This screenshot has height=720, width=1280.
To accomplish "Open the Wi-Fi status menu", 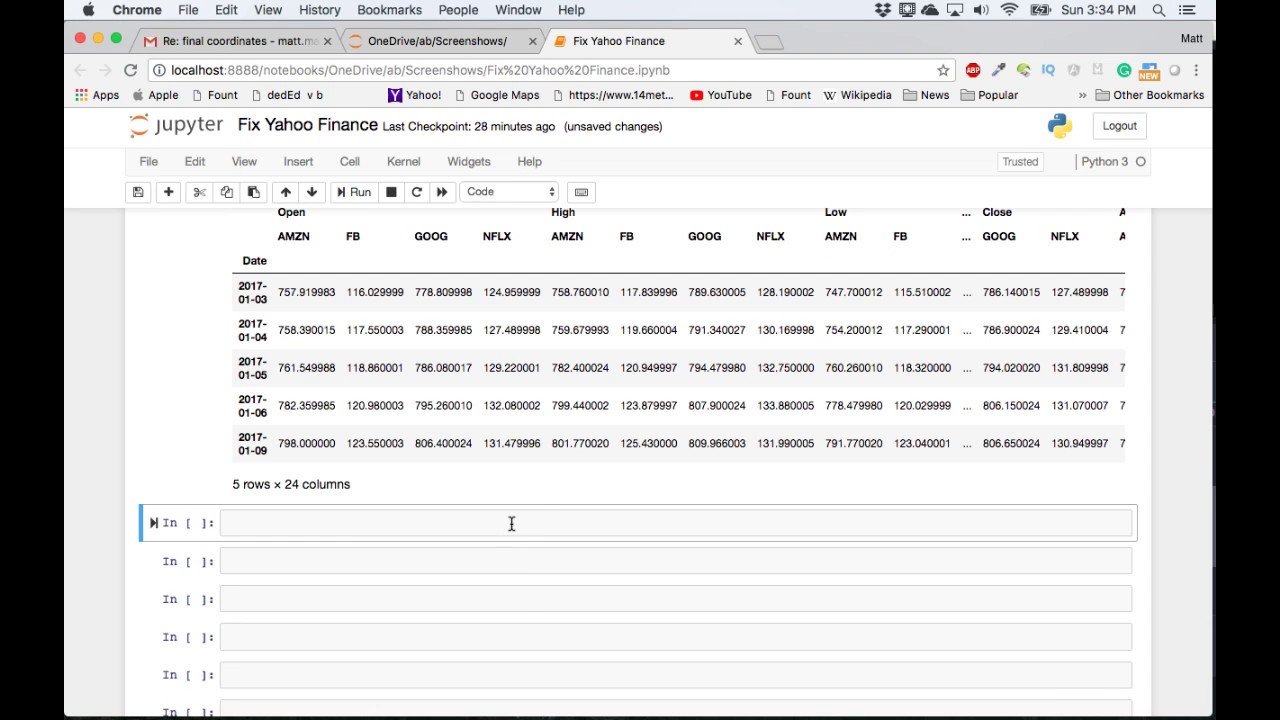I will (1009, 10).
